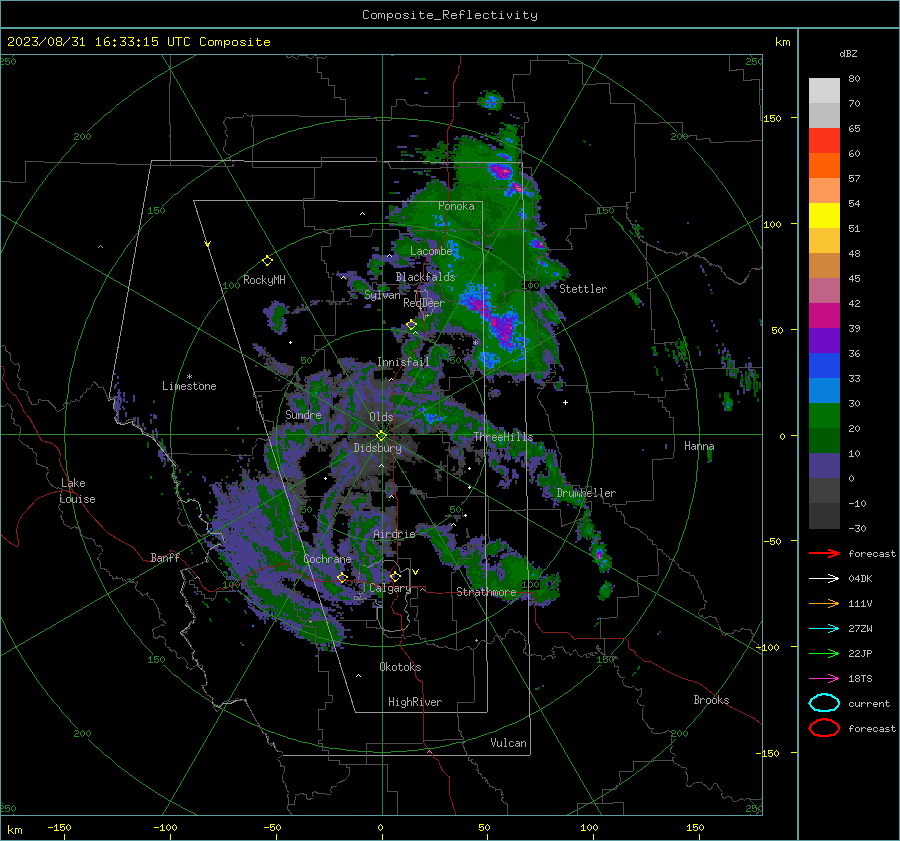900x841 pixels.
Task: Click the cyan 'current' ellipse symbol
Action: (824, 703)
